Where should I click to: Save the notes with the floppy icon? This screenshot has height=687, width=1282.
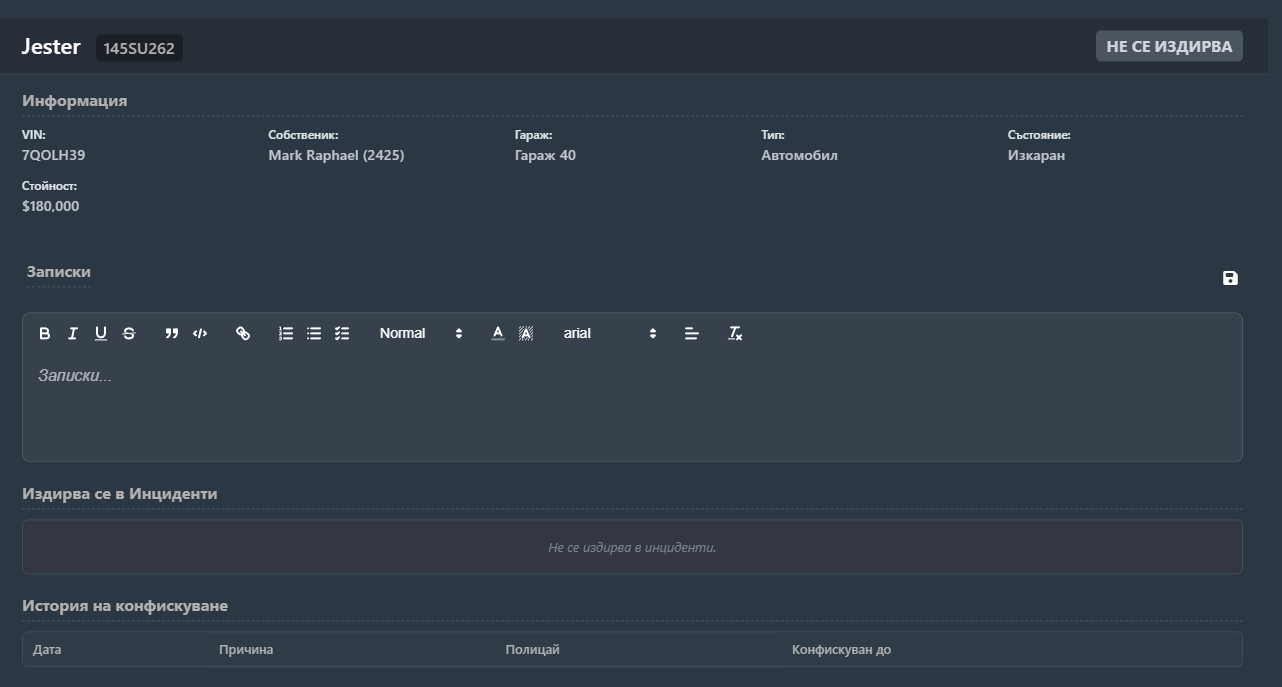tap(1230, 278)
